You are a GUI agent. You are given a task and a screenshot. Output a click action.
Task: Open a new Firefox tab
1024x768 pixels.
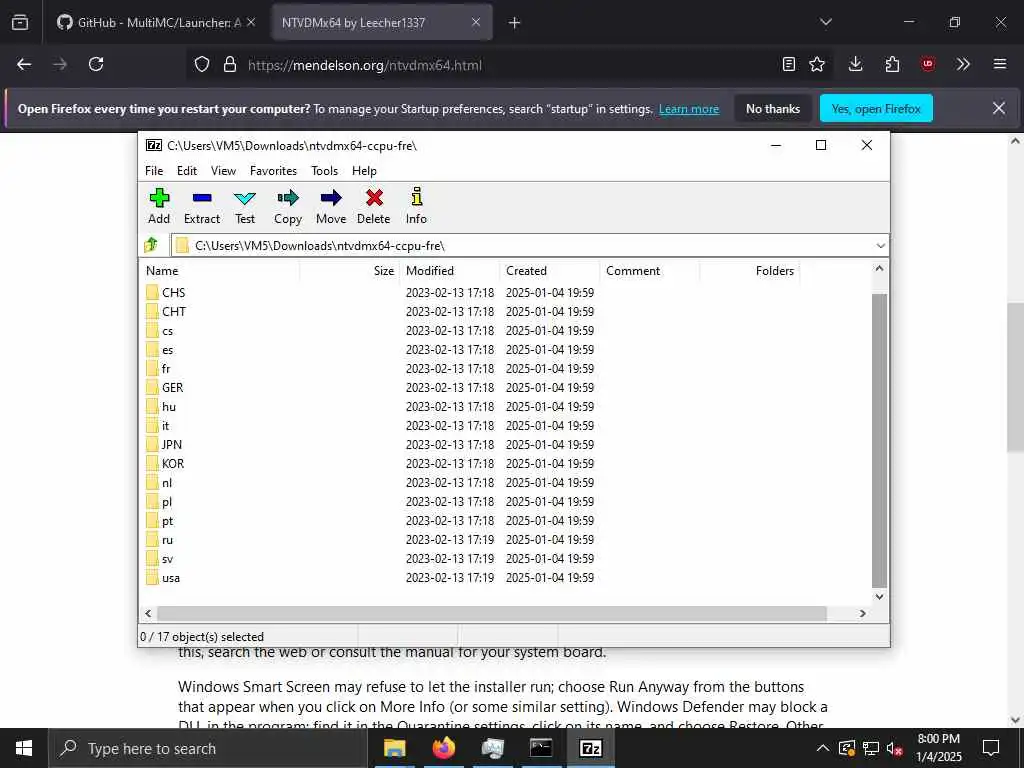click(515, 23)
